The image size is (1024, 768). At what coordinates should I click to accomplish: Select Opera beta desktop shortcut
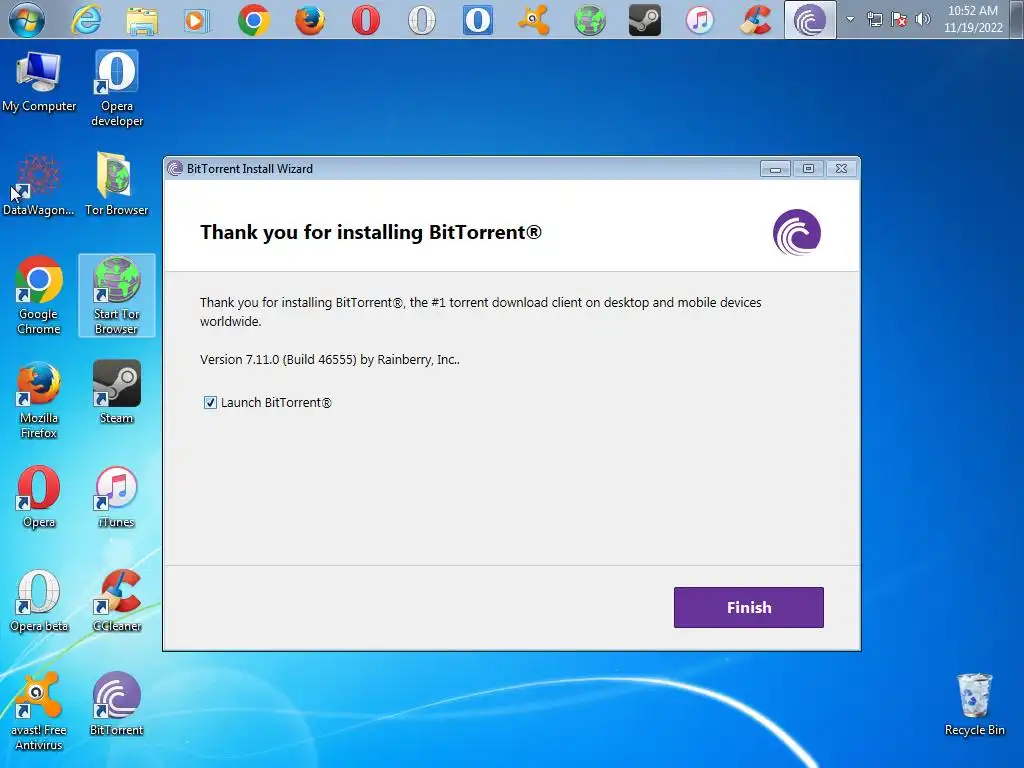pyautogui.click(x=39, y=601)
